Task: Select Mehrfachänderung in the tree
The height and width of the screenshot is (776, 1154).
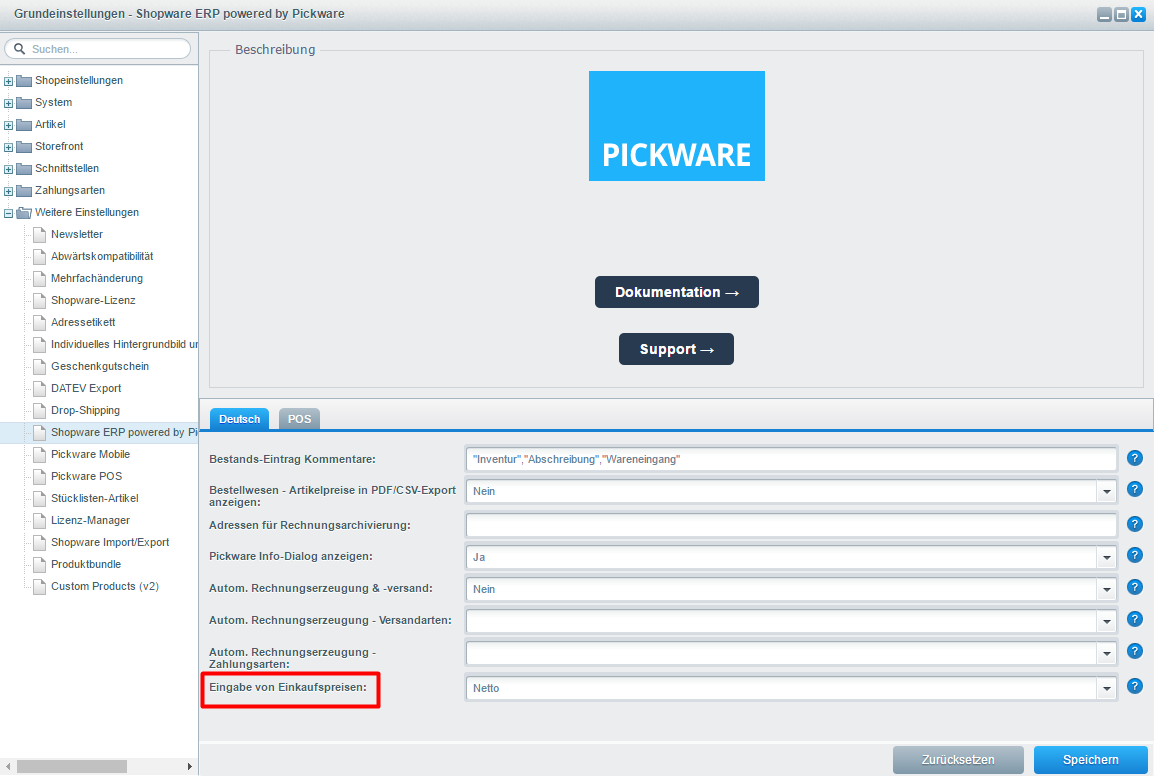Action: coord(96,278)
